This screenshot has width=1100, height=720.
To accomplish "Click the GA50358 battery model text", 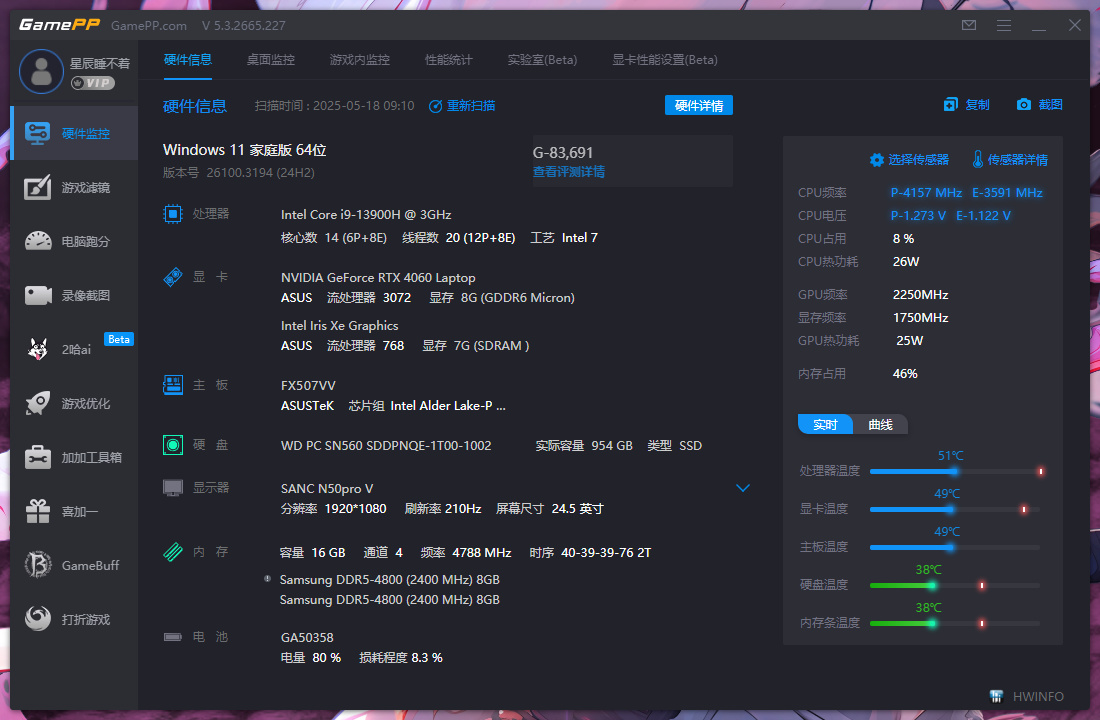I will (307, 638).
